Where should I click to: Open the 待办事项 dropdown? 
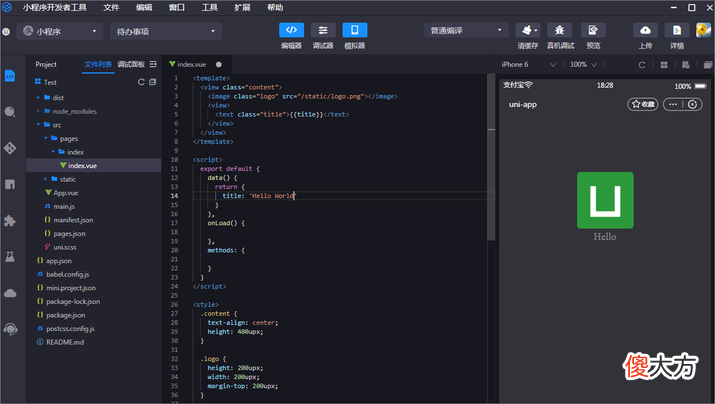pos(166,31)
